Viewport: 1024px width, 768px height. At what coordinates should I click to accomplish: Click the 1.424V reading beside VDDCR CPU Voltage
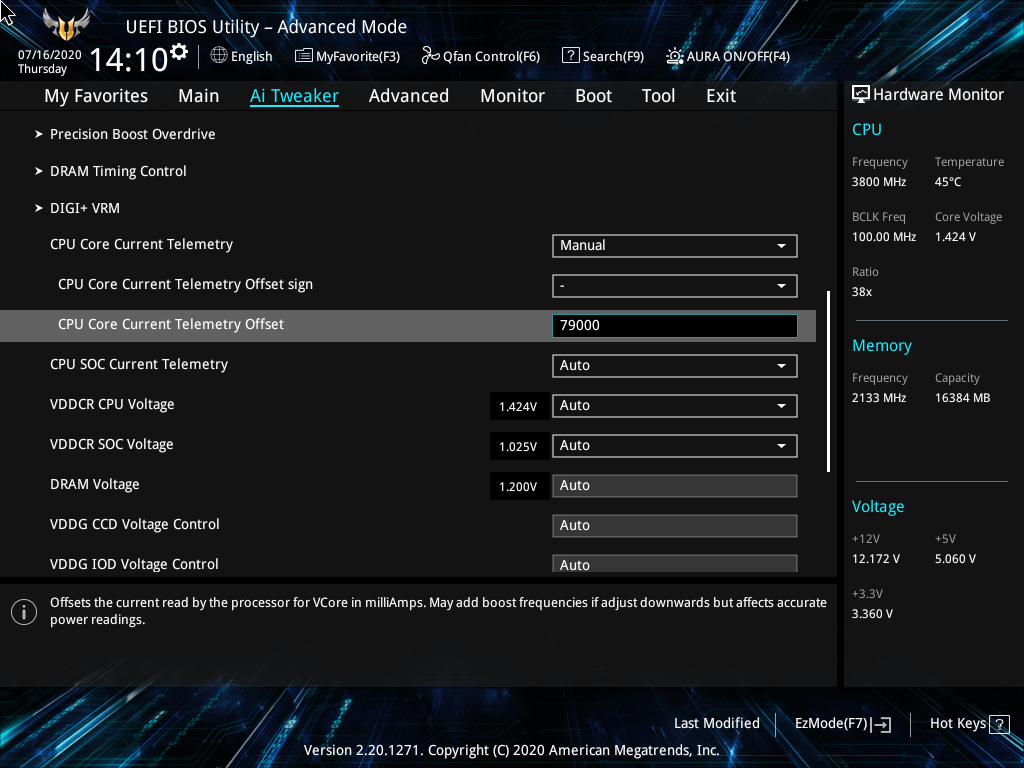pos(518,406)
